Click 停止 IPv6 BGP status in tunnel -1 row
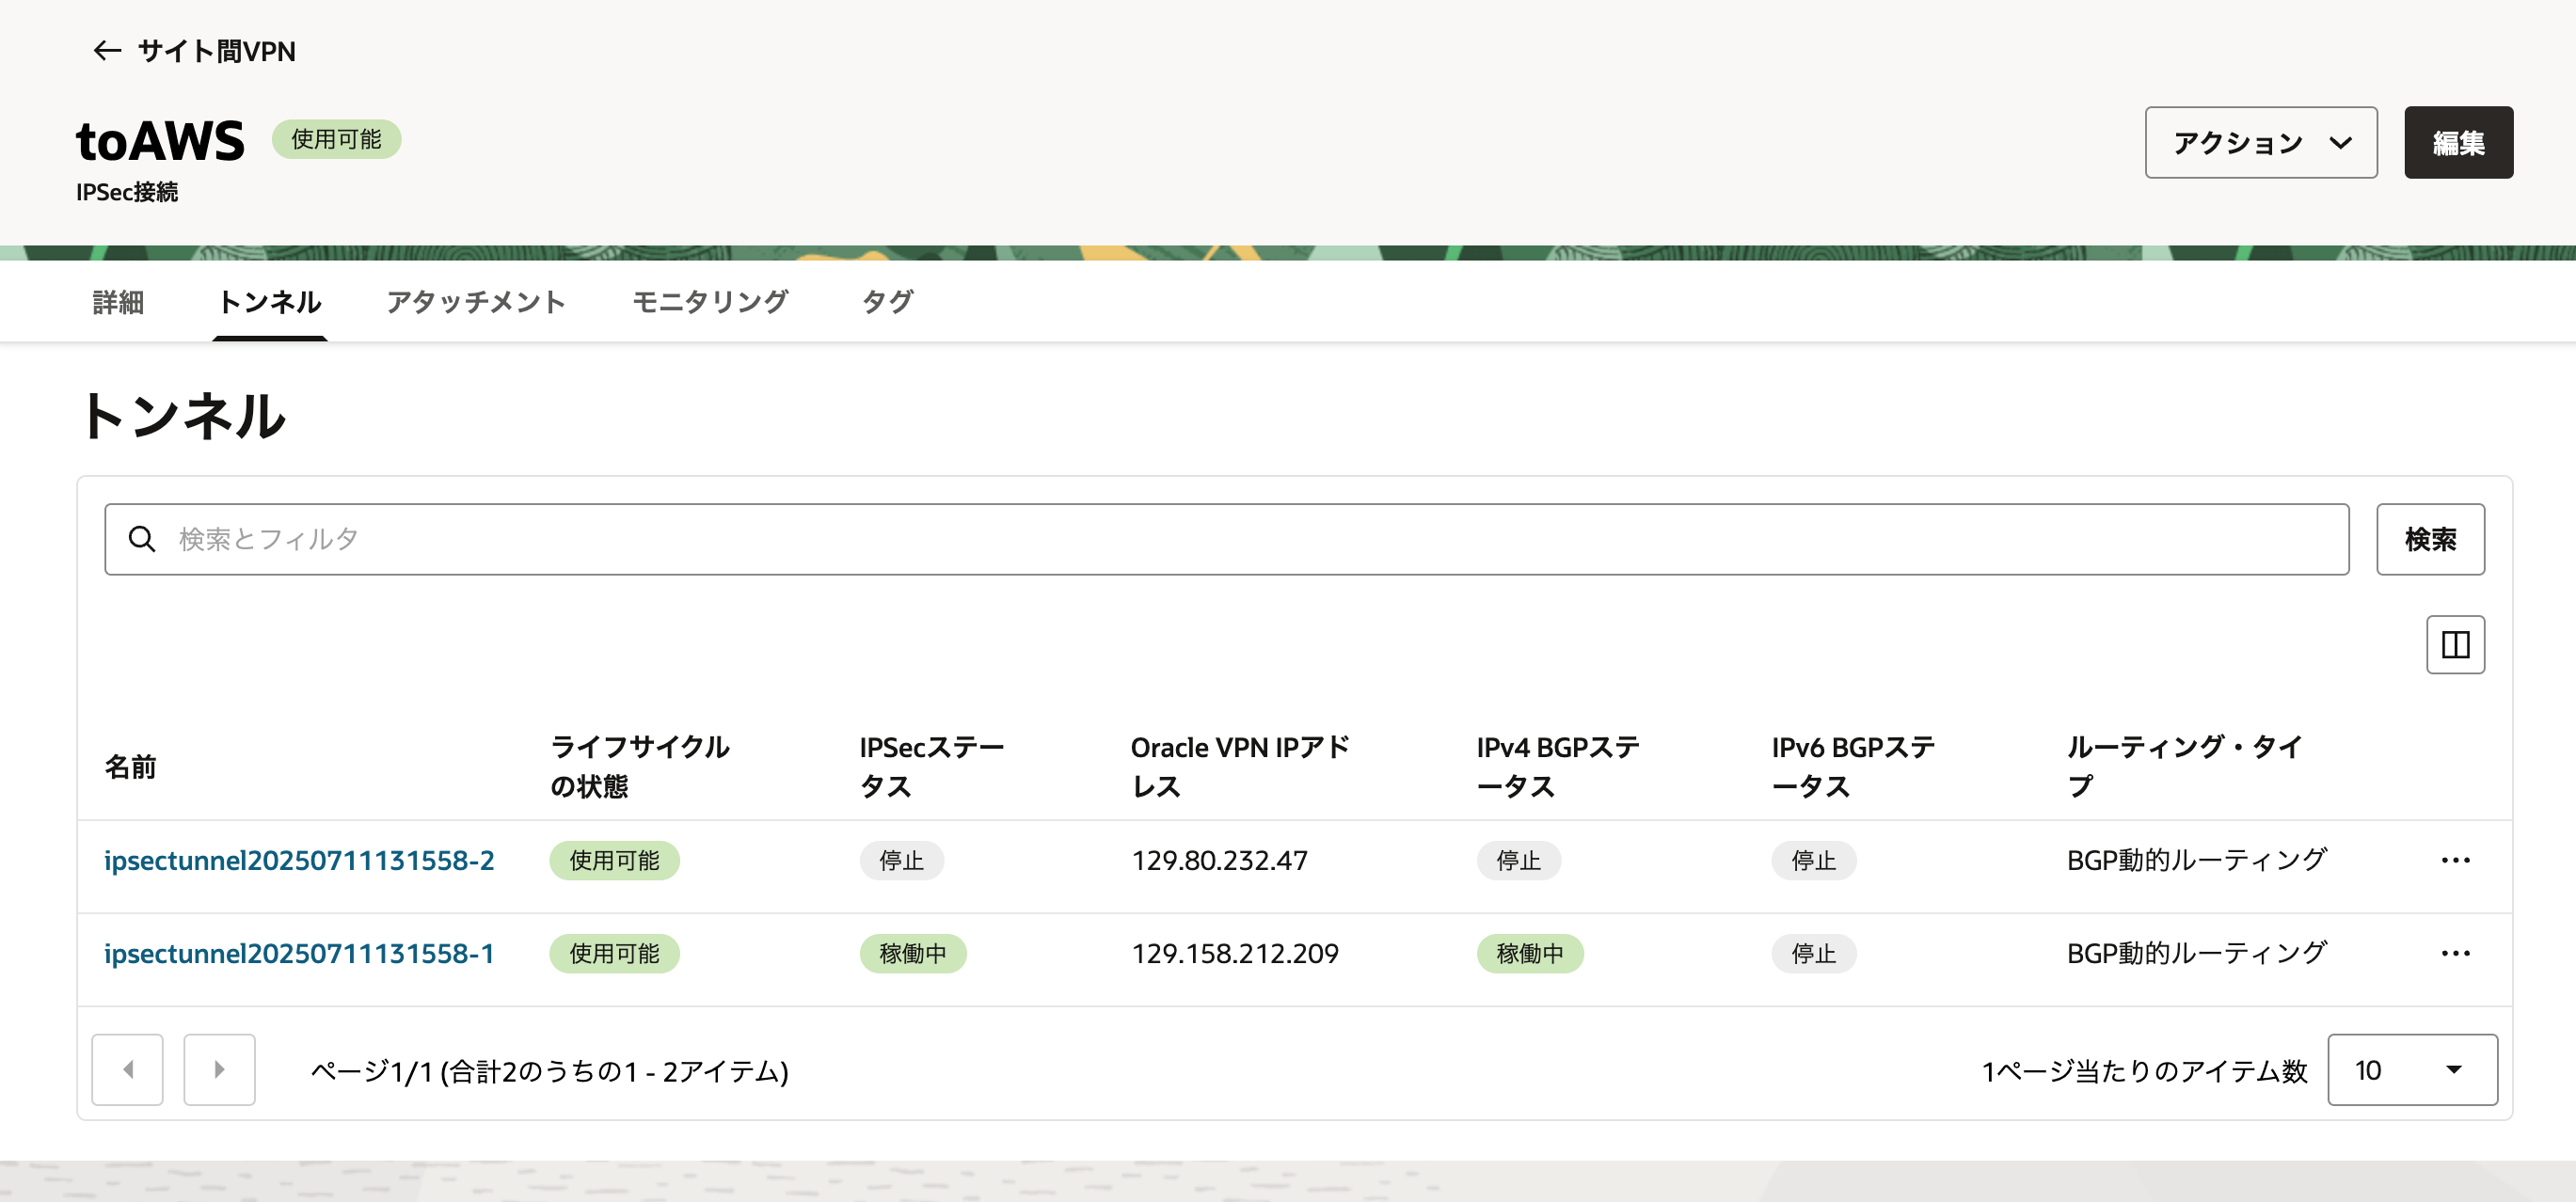Image resolution: width=2576 pixels, height=1202 pixels. coord(1813,953)
